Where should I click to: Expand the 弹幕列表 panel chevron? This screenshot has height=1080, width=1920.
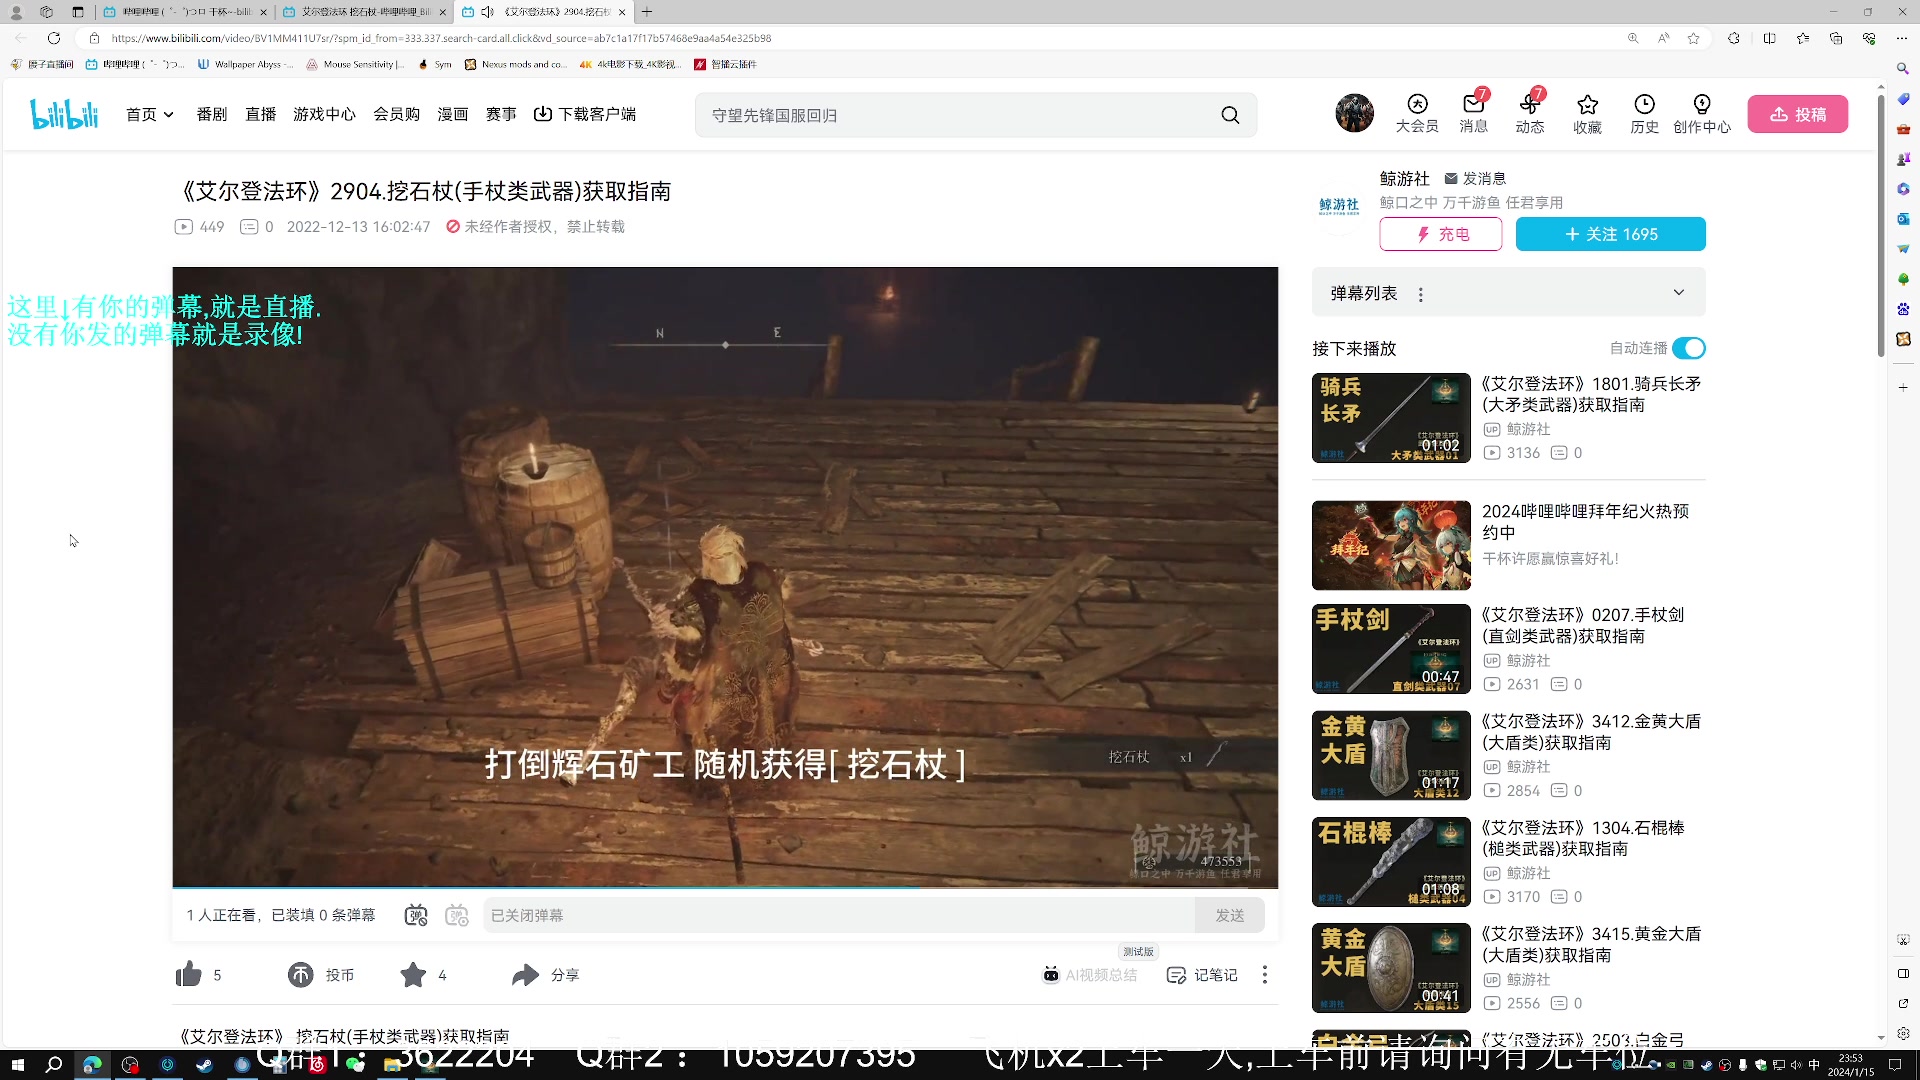[1679, 293]
